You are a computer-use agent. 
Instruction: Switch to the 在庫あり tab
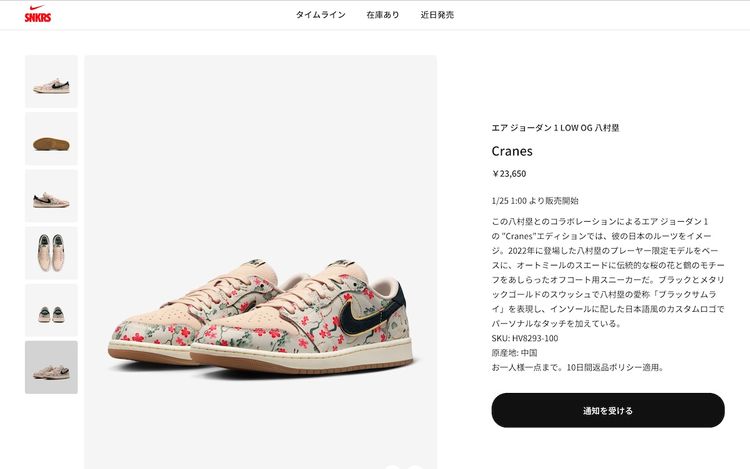(x=383, y=15)
